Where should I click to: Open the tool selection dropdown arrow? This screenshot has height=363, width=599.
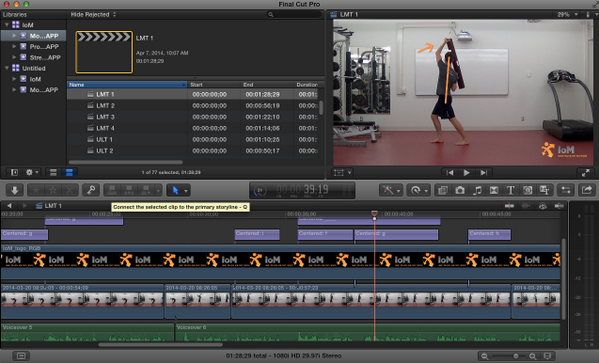pos(186,190)
